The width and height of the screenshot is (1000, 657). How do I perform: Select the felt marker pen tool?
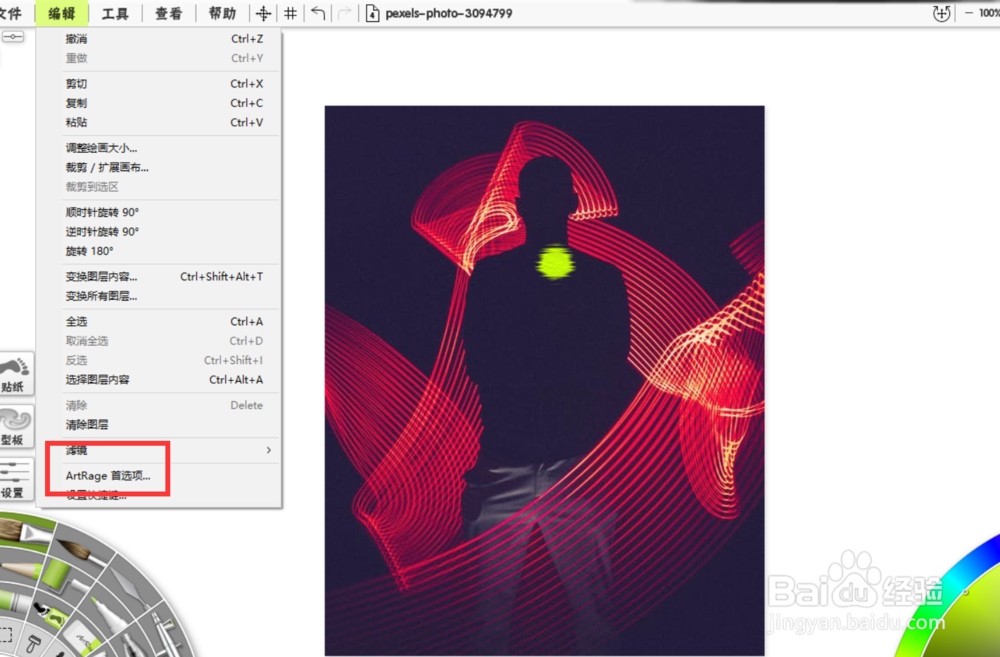coord(108,616)
